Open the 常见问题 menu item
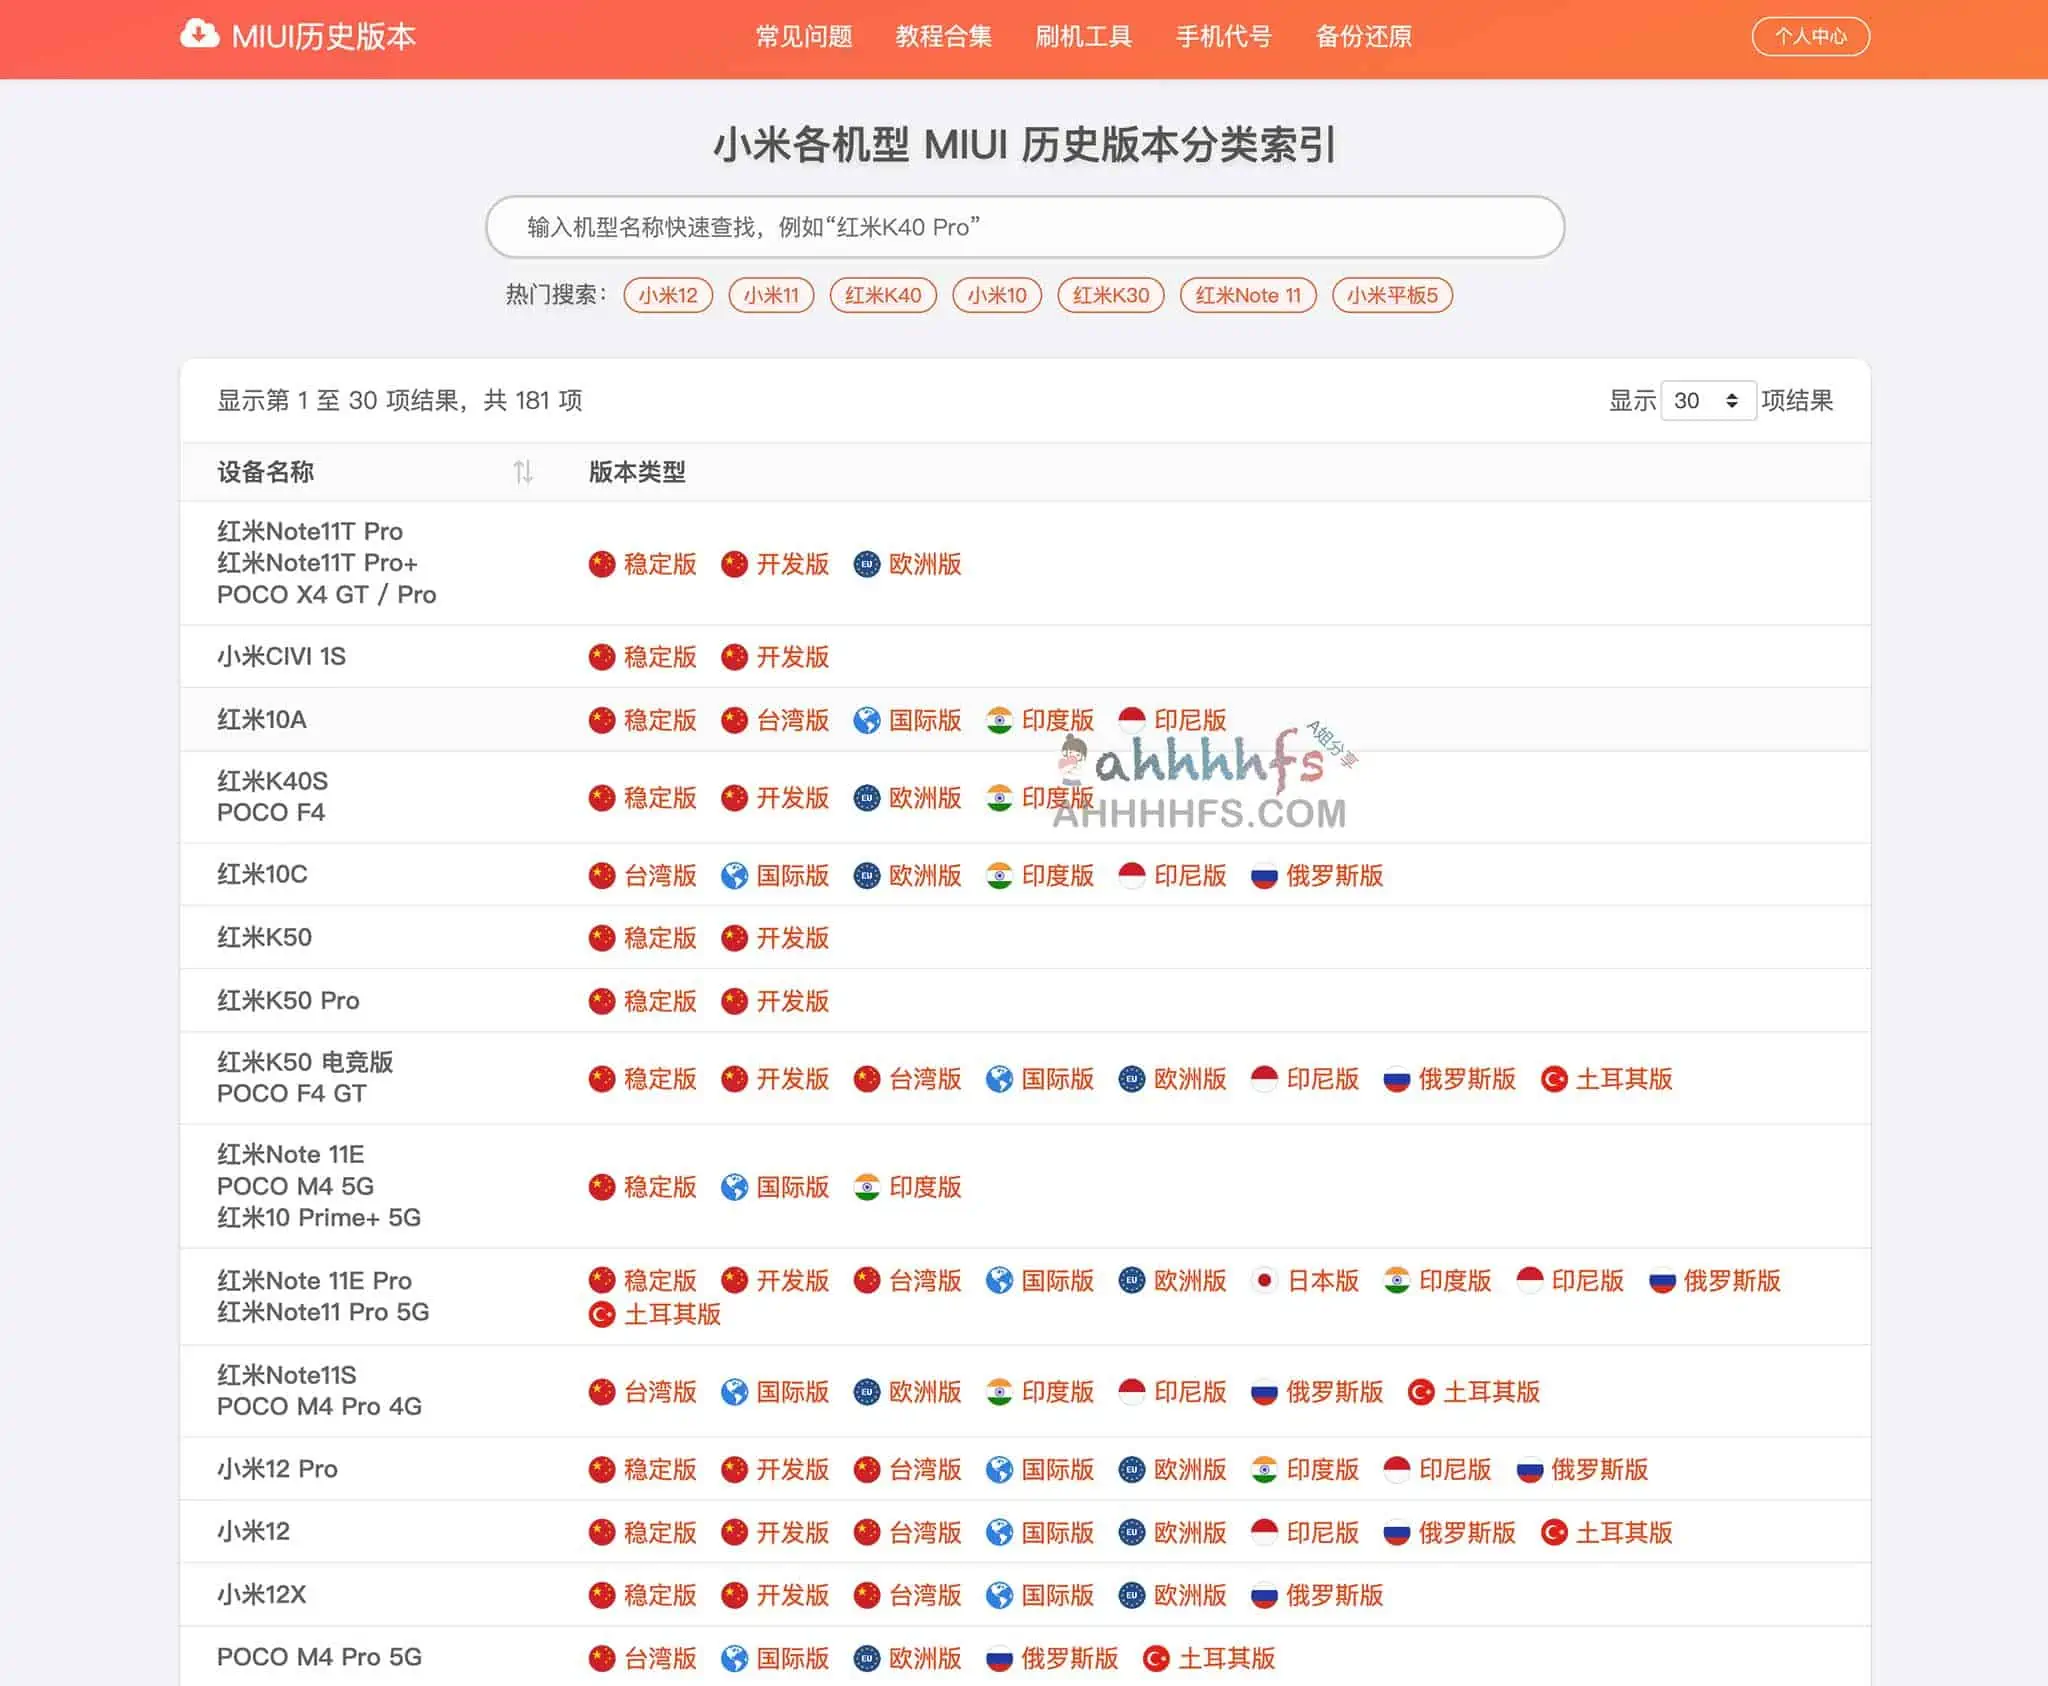 (804, 36)
